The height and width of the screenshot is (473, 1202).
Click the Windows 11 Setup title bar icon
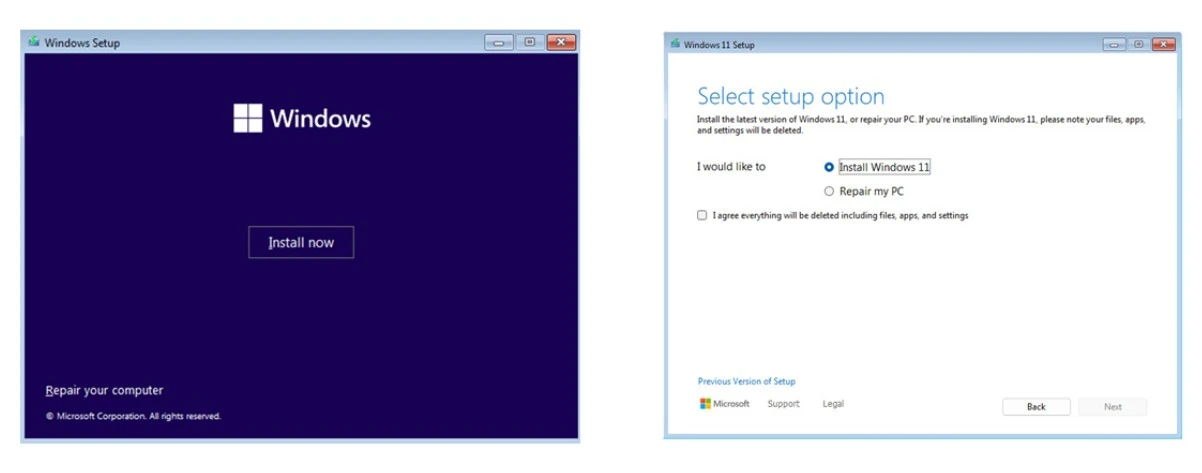(676, 45)
